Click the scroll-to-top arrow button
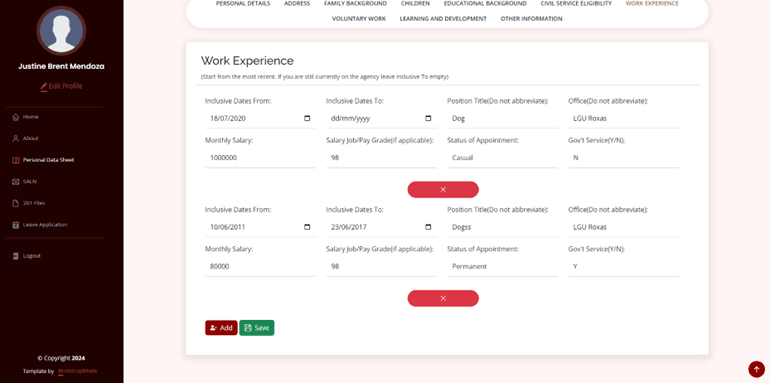This screenshot has height=383, width=770. tap(756, 369)
